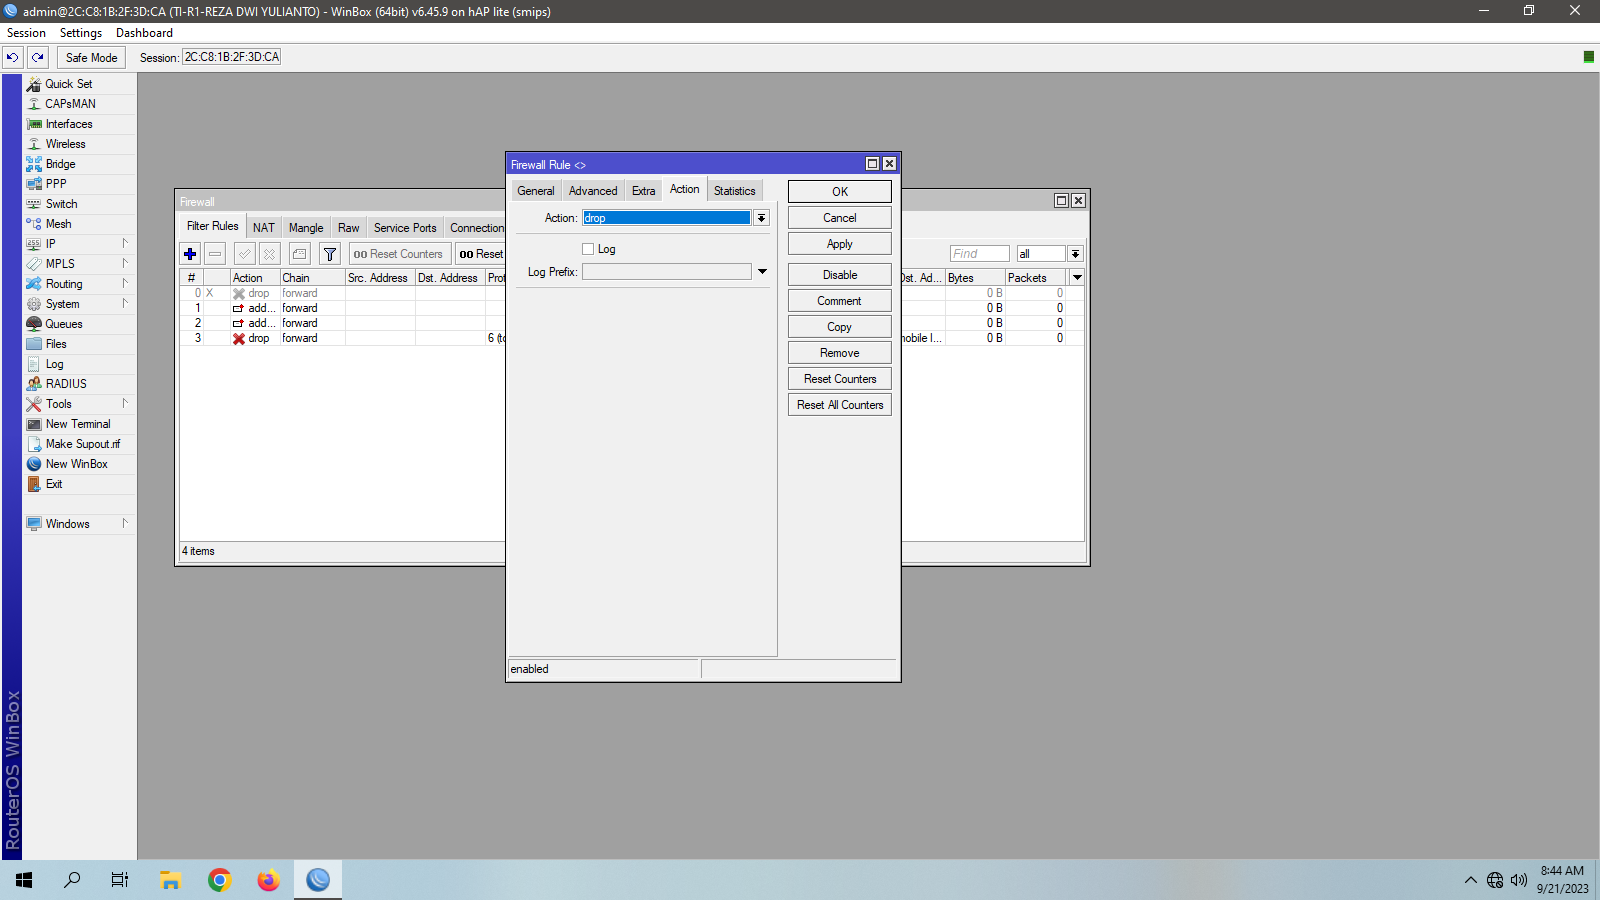This screenshot has height=900, width=1600.
Task: Expand the IP submenu
Action: click(125, 243)
